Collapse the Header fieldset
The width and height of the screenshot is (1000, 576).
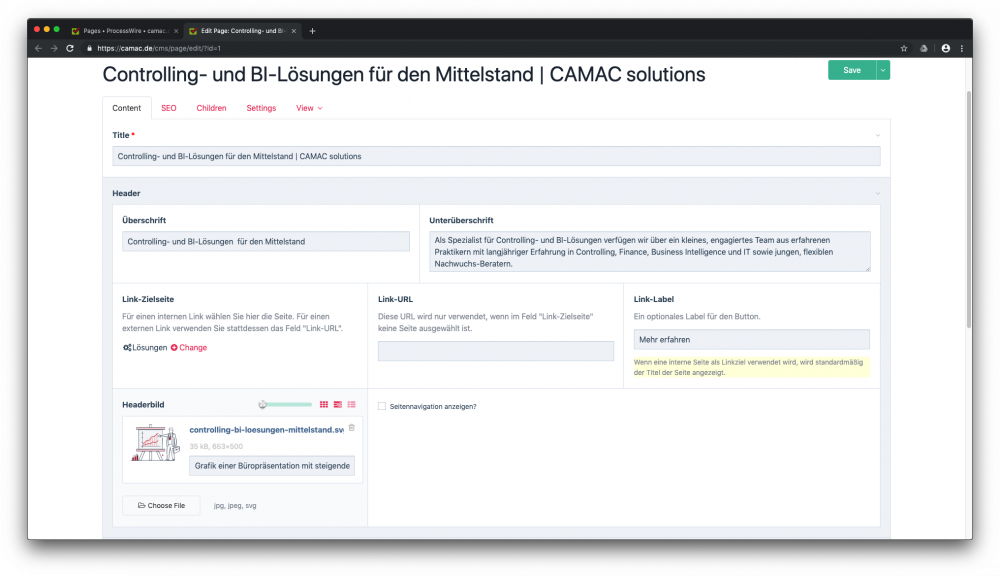tap(878, 193)
